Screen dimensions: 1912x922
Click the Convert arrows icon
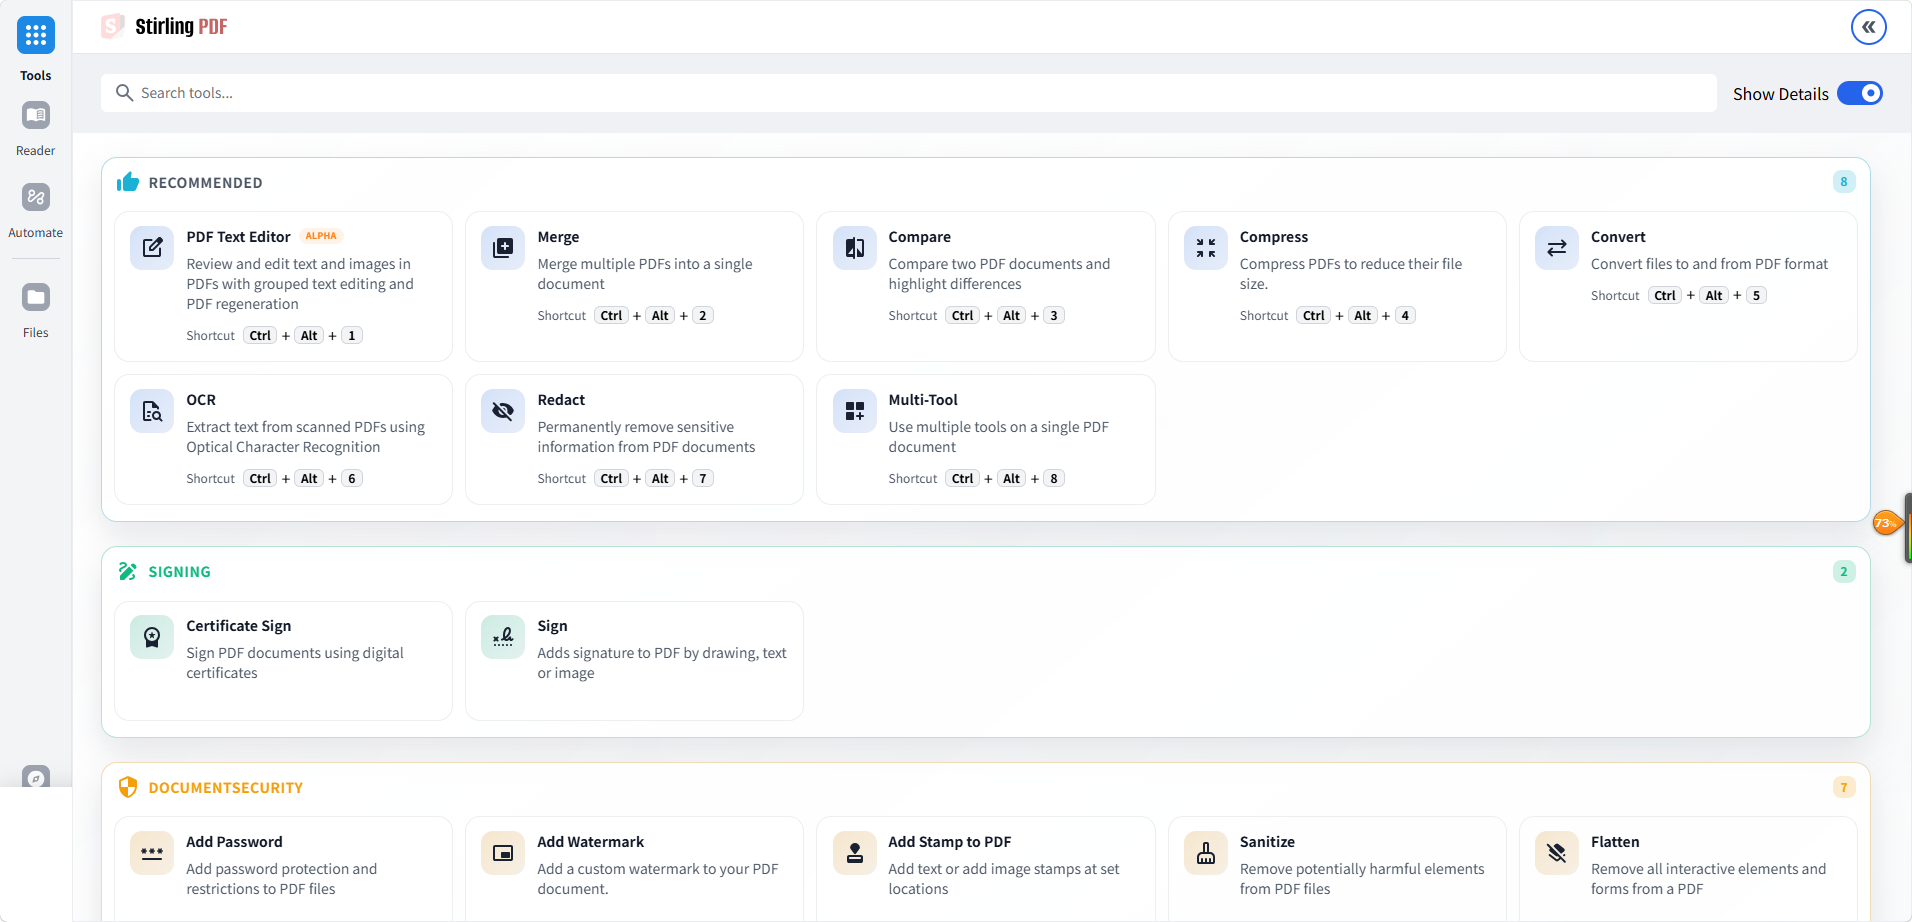click(1557, 247)
